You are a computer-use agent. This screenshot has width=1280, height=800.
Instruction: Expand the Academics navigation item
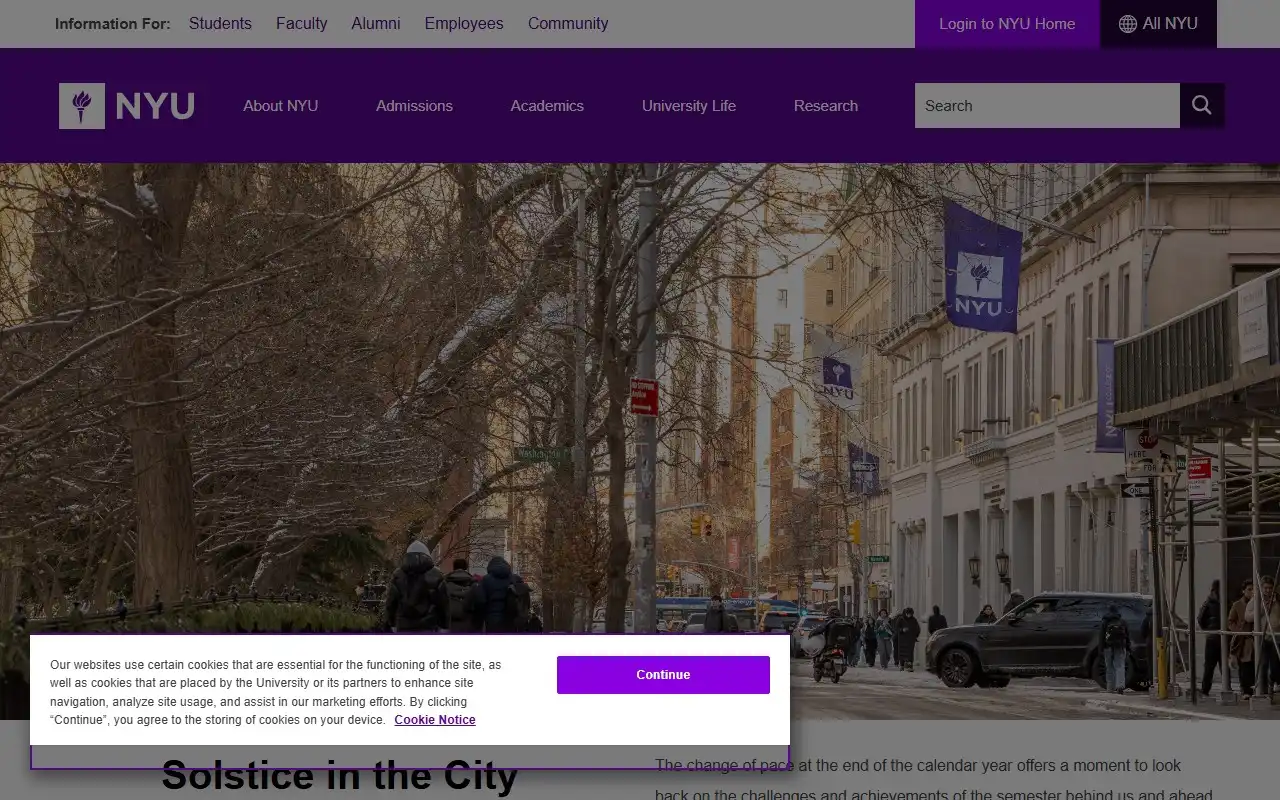pos(547,106)
